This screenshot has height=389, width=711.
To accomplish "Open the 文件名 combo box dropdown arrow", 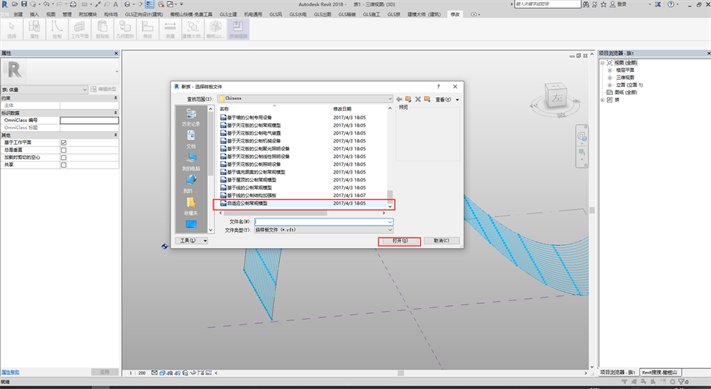I will click(x=390, y=222).
